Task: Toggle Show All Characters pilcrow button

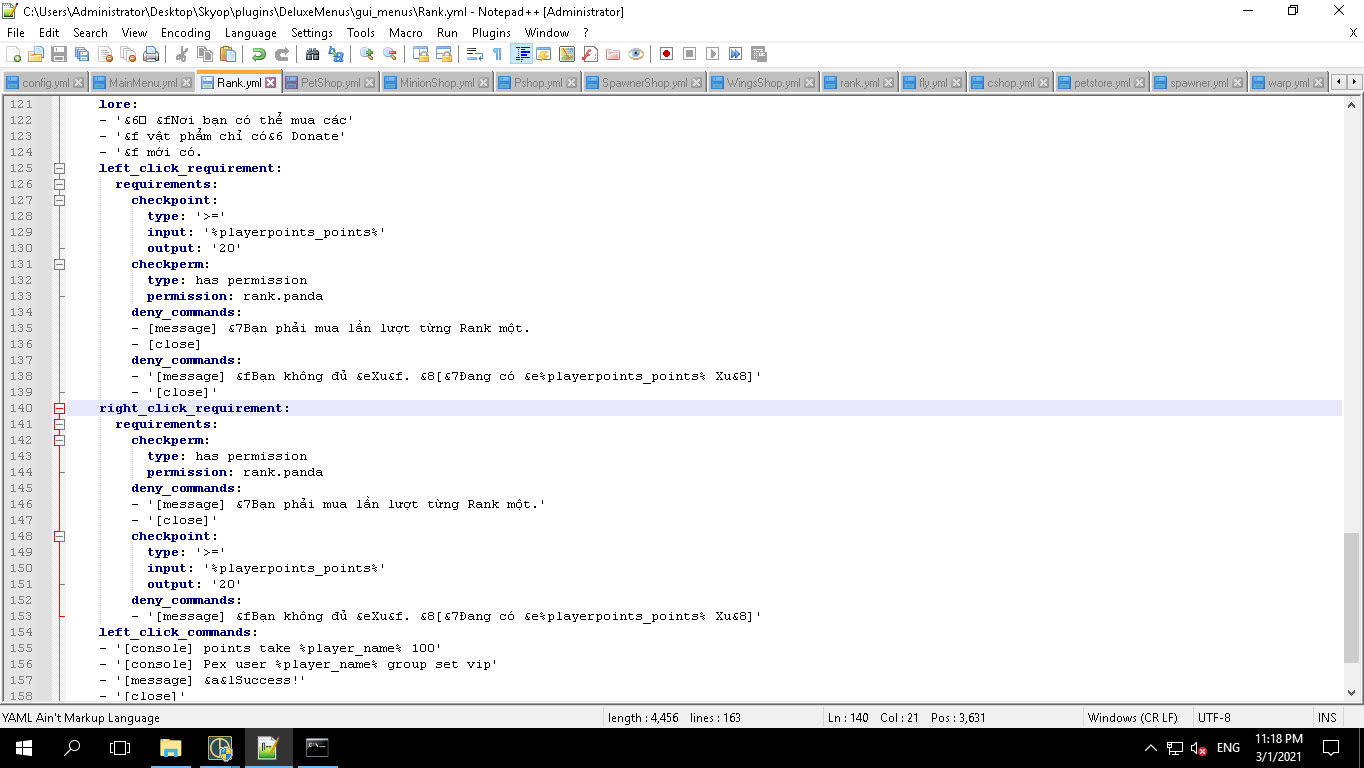Action: [497, 54]
